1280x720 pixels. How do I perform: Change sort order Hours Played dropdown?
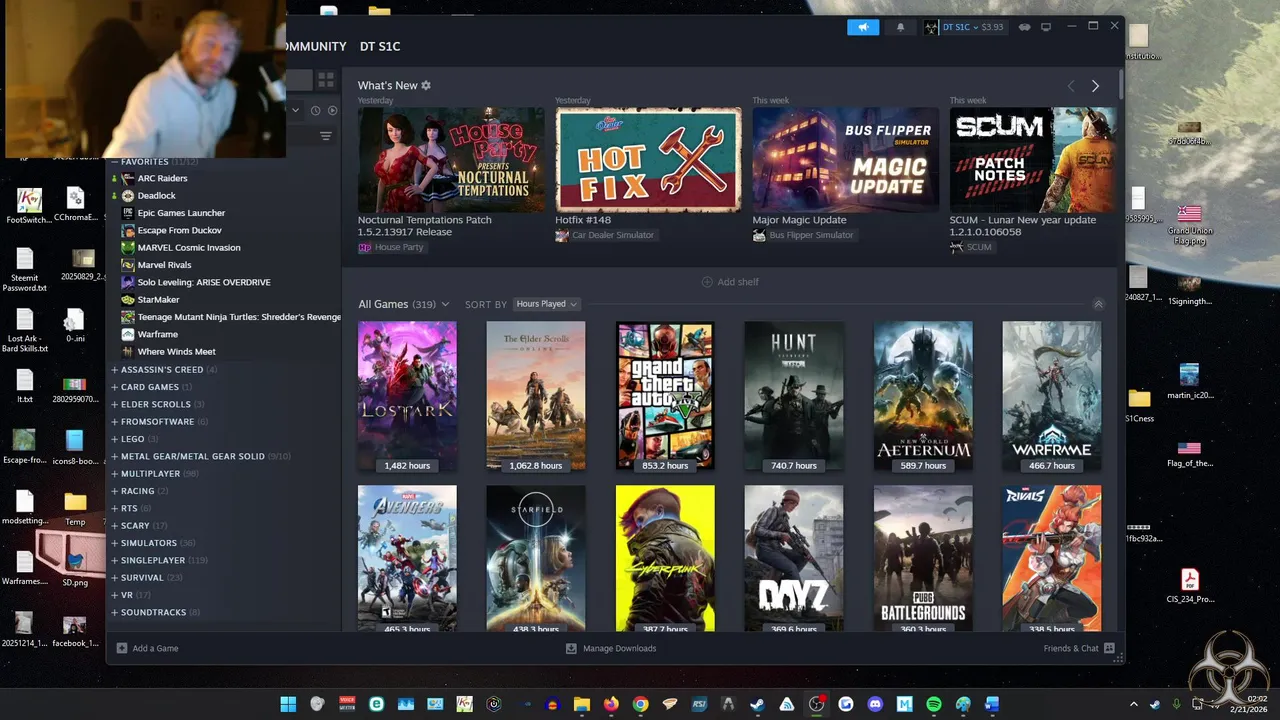tap(546, 304)
